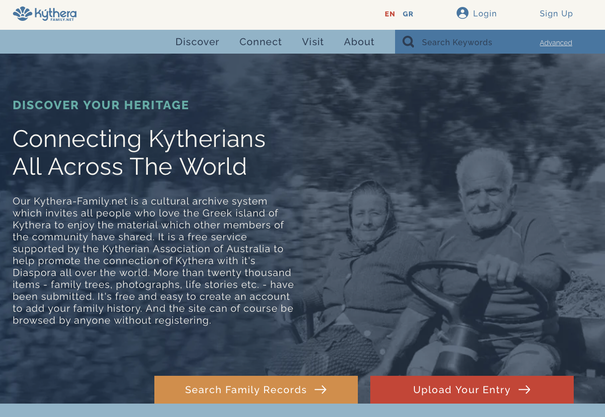605x417 pixels.
Task: Switch language to GR
Action: [408, 14]
